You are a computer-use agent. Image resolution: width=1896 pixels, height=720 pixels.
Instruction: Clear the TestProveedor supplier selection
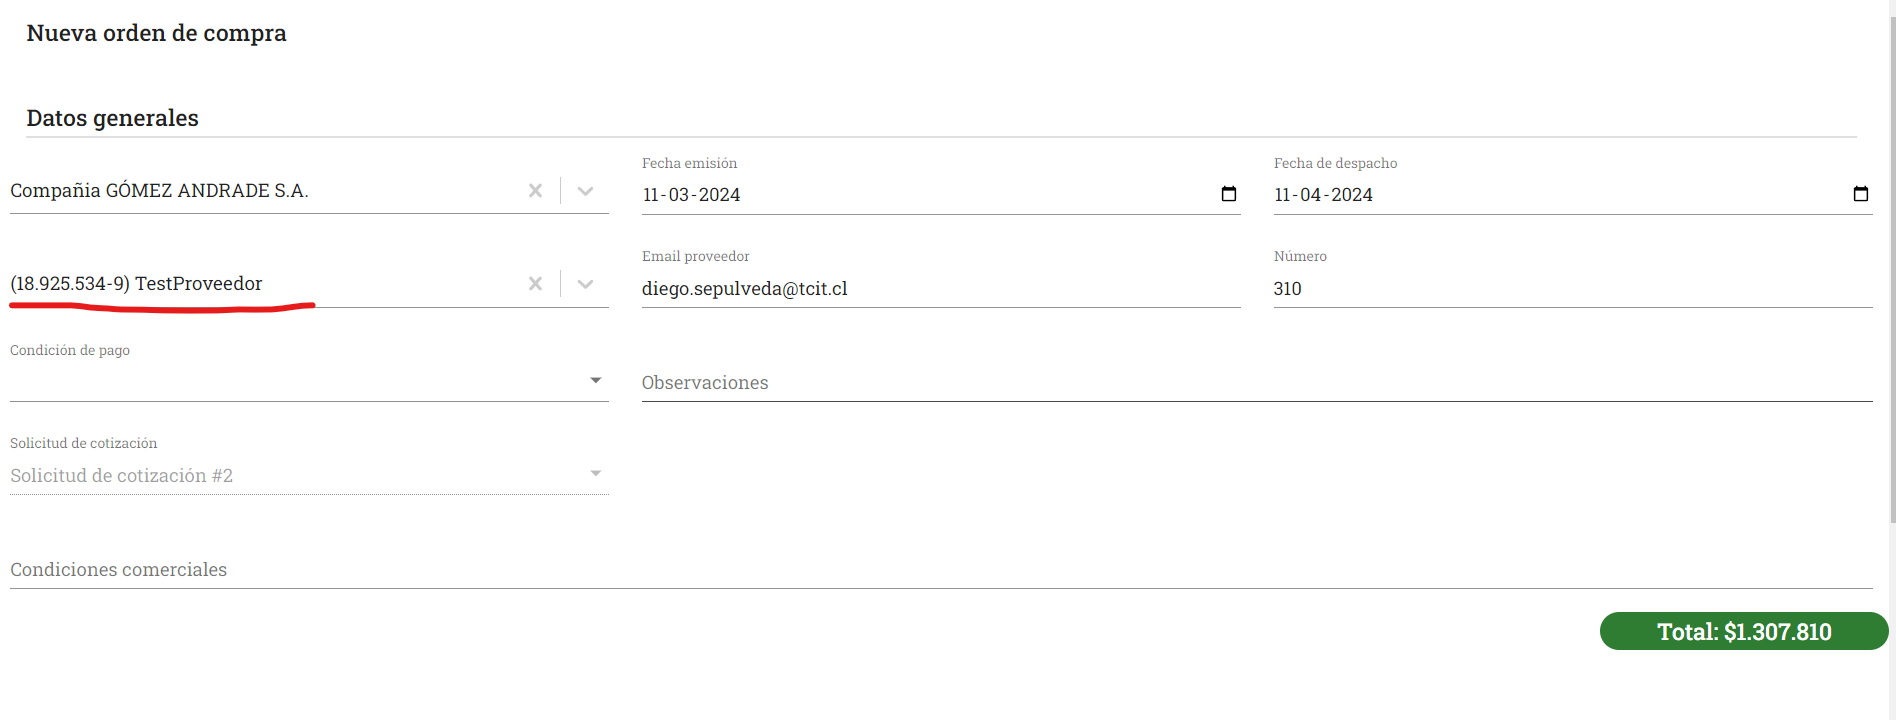[535, 284]
